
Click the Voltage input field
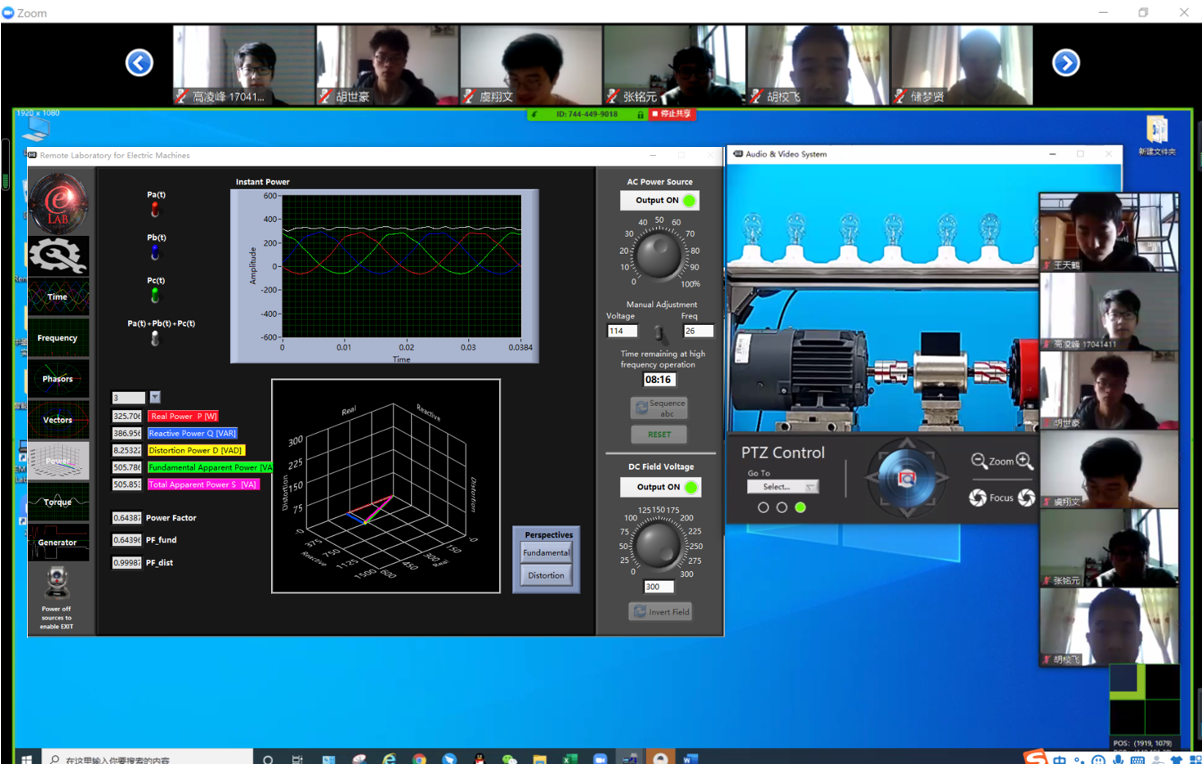(x=622, y=331)
